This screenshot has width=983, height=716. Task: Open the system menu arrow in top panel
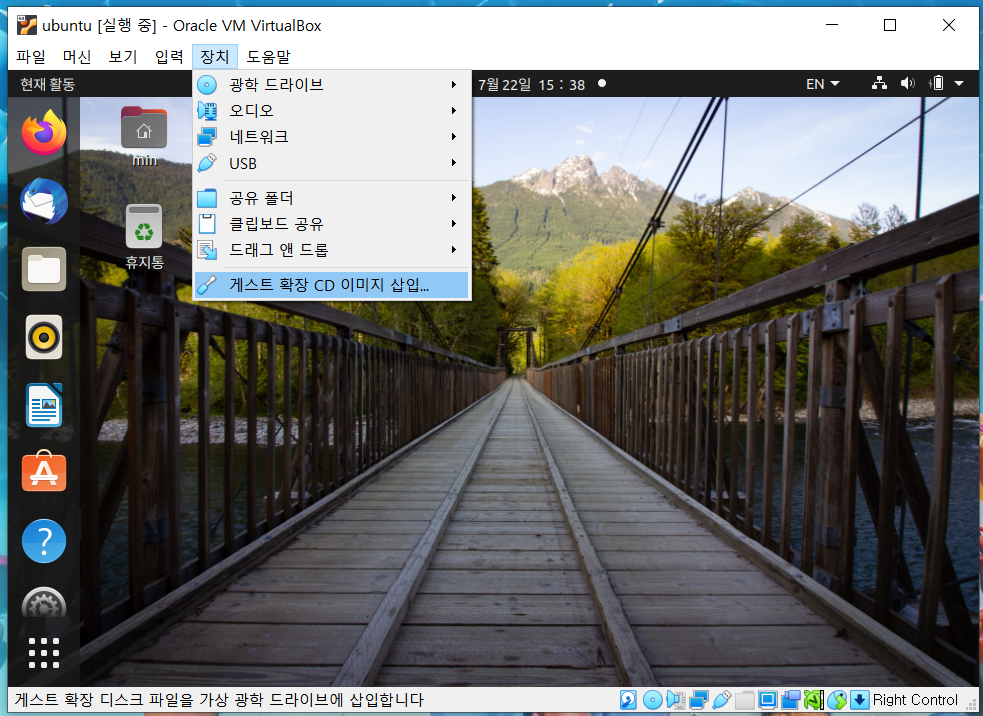959,83
